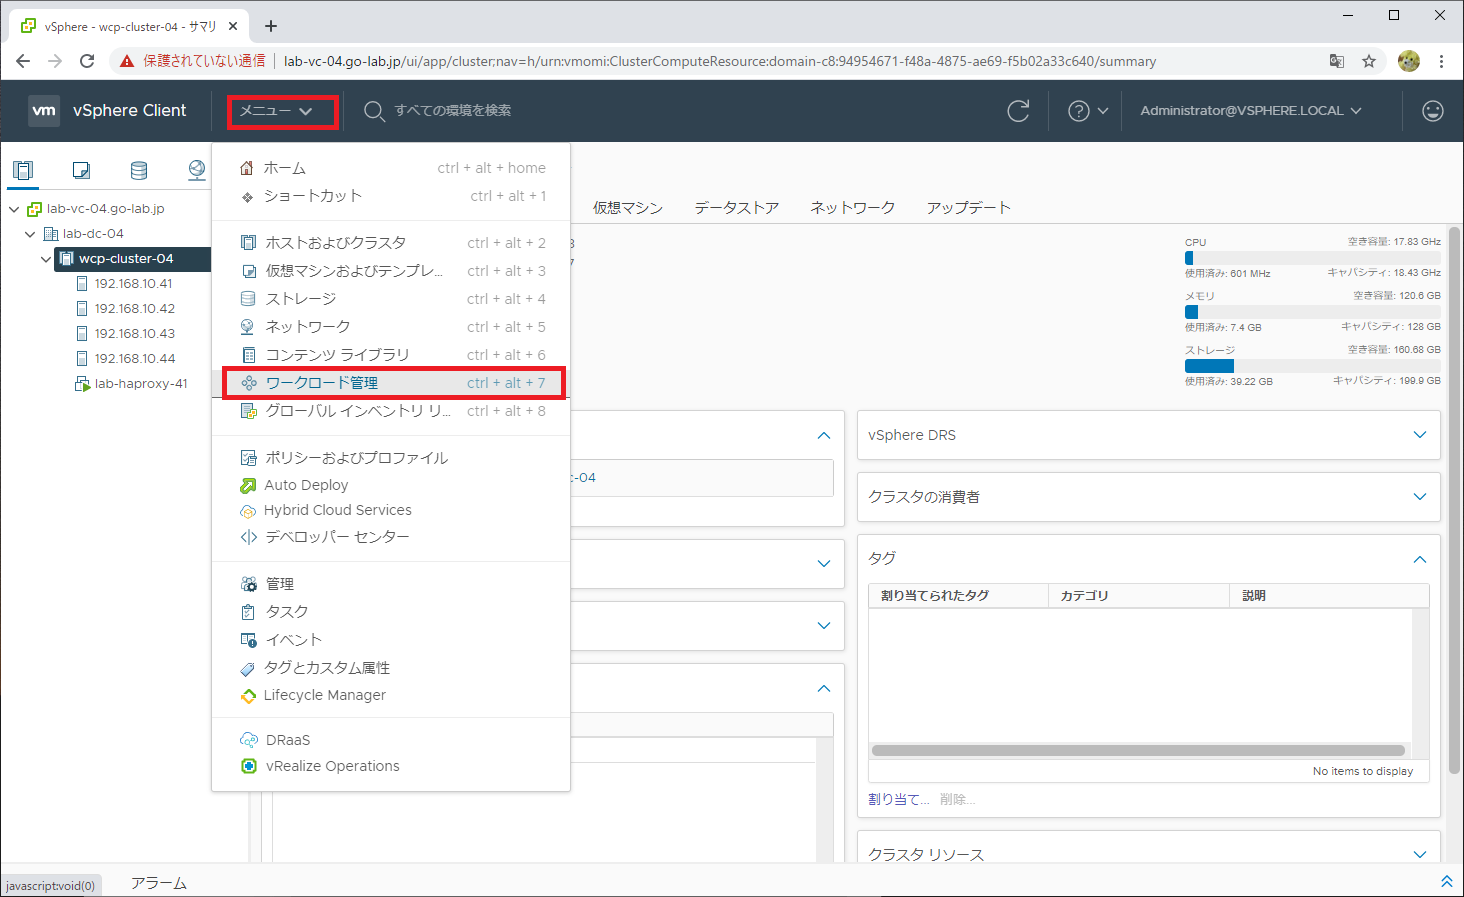Collapse the lab-vc-04.go-lab.jp tree node
The width and height of the screenshot is (1464, 897).
coord(14,209)
